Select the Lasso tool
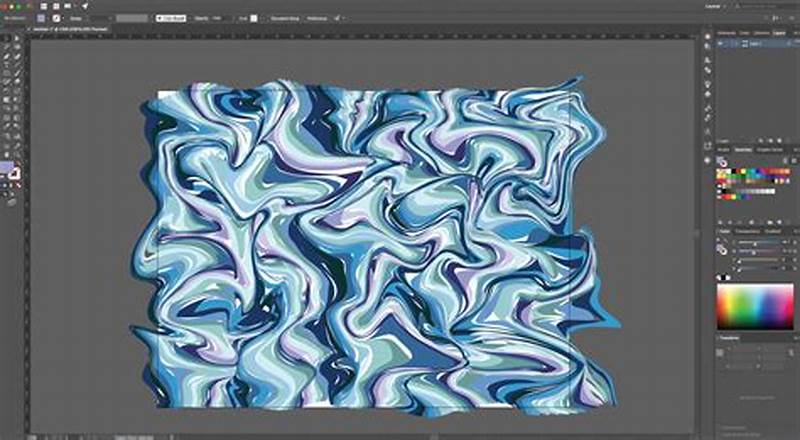 click(x=17, y=47)
